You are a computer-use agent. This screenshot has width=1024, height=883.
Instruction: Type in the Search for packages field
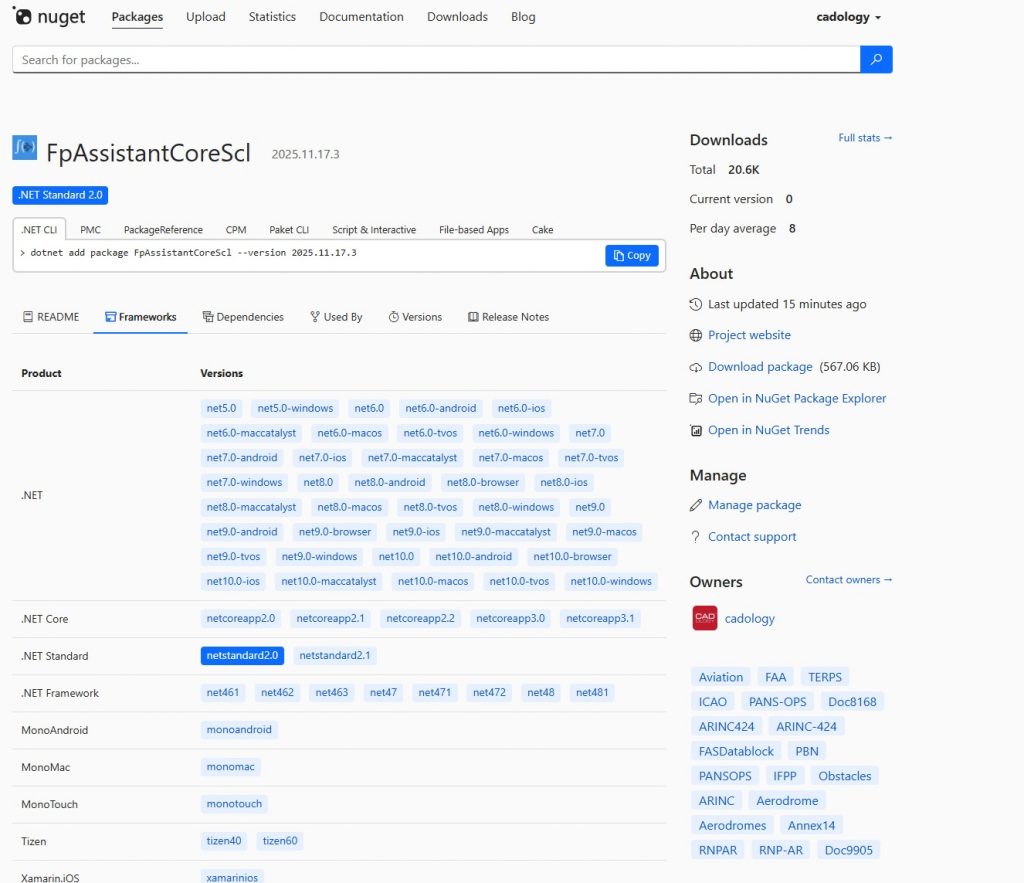click(x=436, y=60)
